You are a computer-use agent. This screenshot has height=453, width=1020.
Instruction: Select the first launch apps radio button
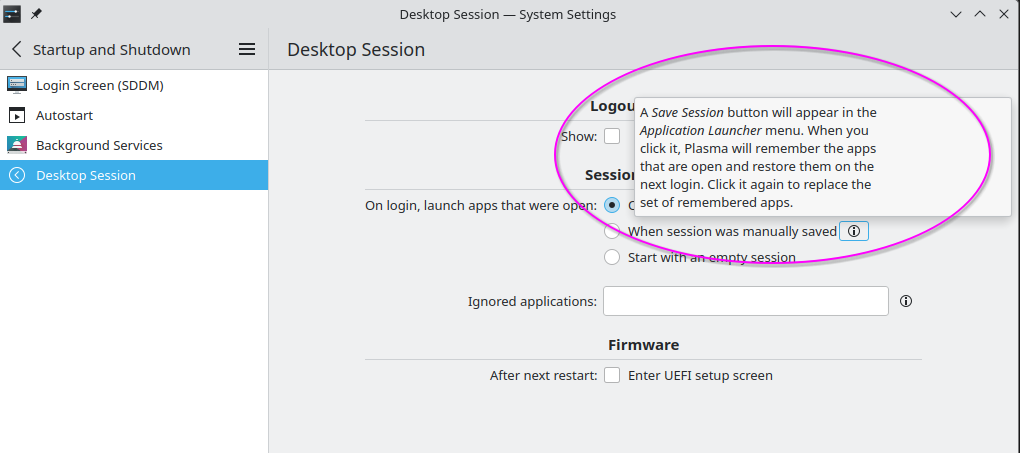pos(611,205)
